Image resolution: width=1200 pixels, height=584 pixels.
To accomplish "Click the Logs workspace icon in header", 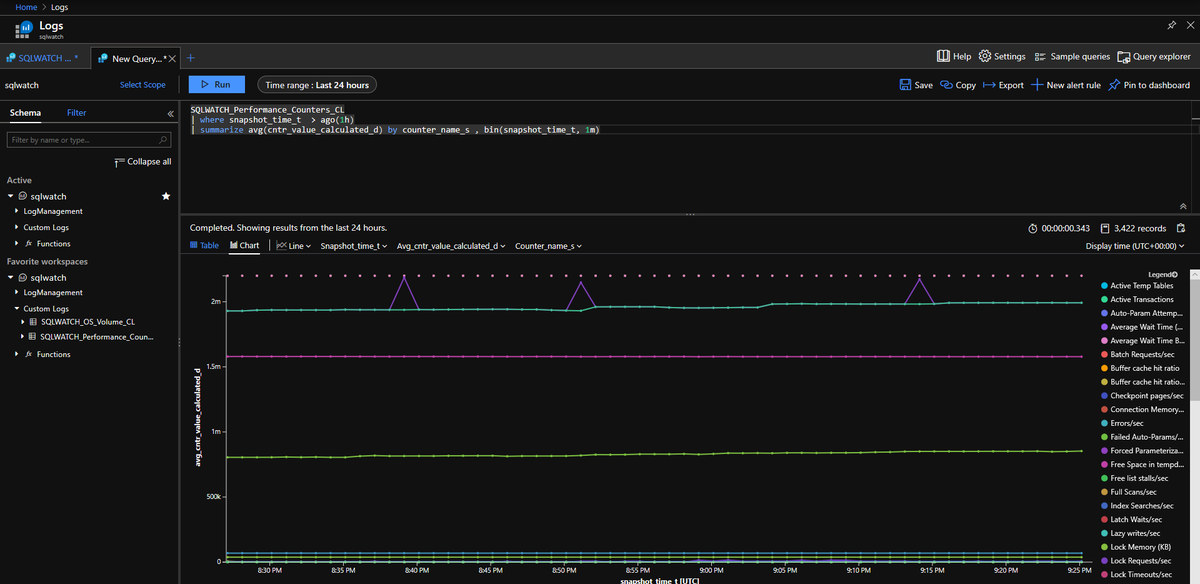I will coord(24,29).
